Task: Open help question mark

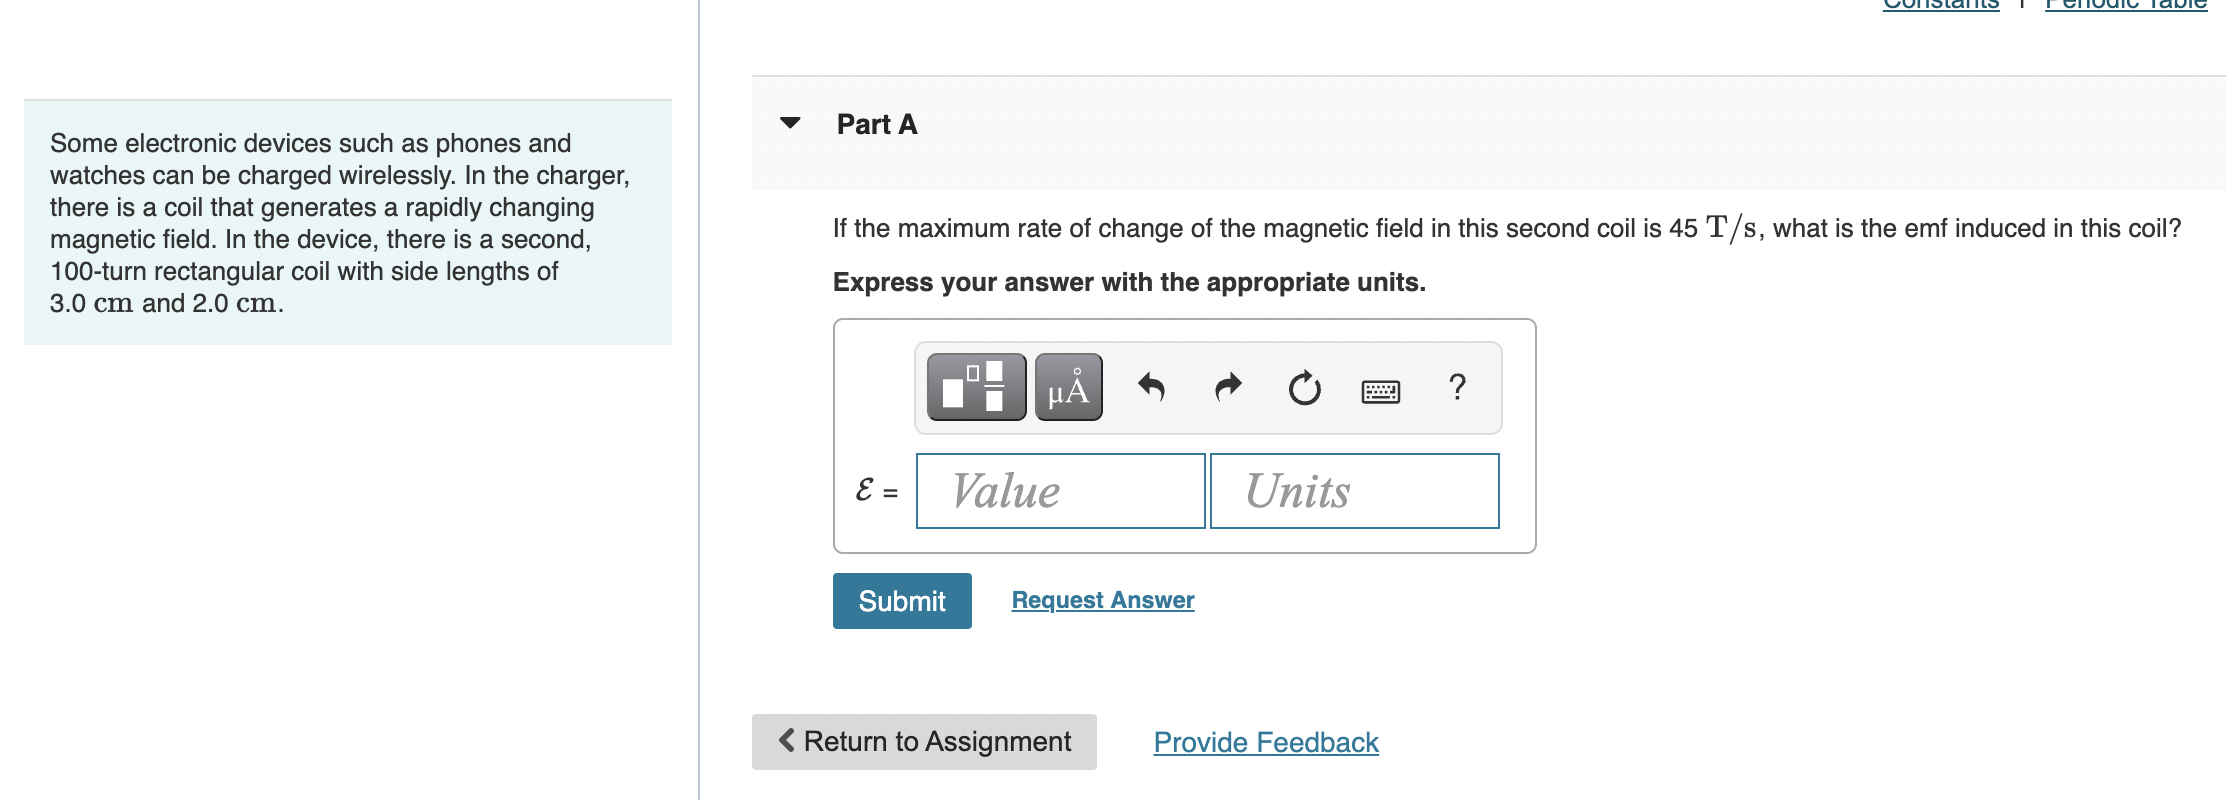Action: pos(1457,386)
